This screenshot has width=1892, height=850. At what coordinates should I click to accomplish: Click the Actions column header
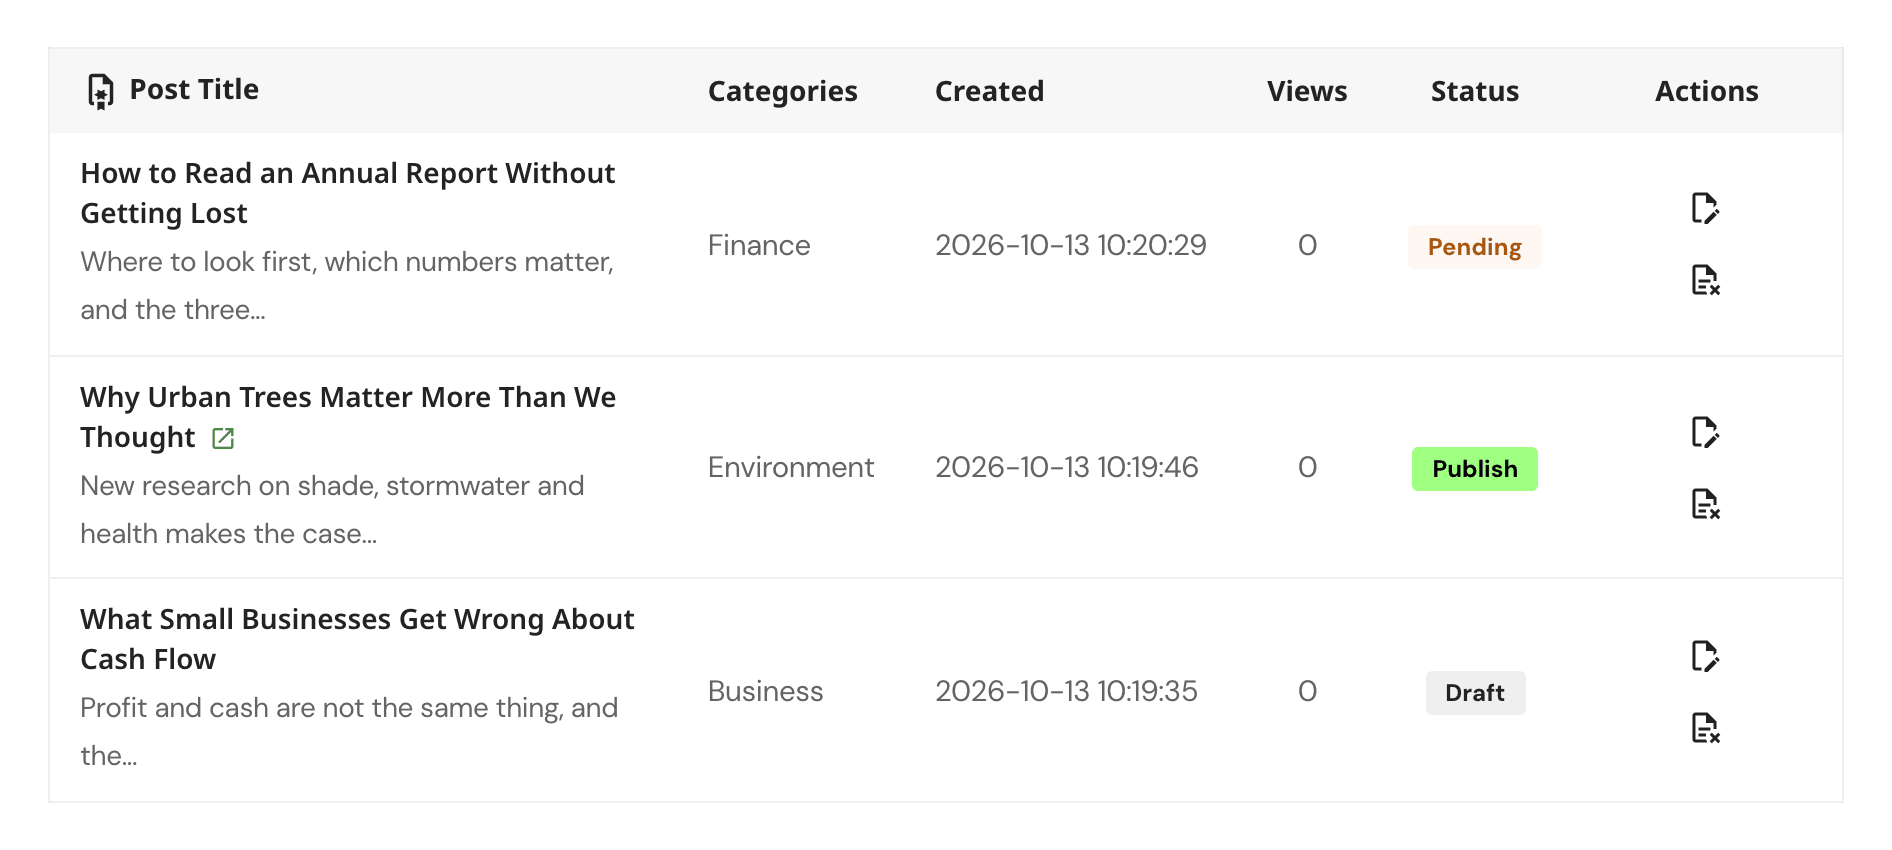pos(1706,91)
